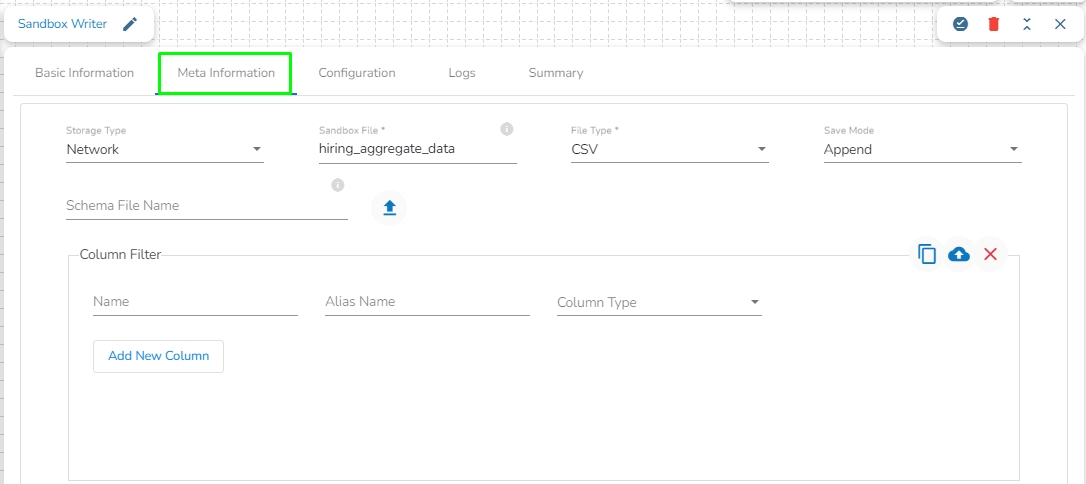The width and height of the screenshot is (1086, 484).
Task: Upload a schema file with the arrow icon
Action: click(x=390, y=207)
